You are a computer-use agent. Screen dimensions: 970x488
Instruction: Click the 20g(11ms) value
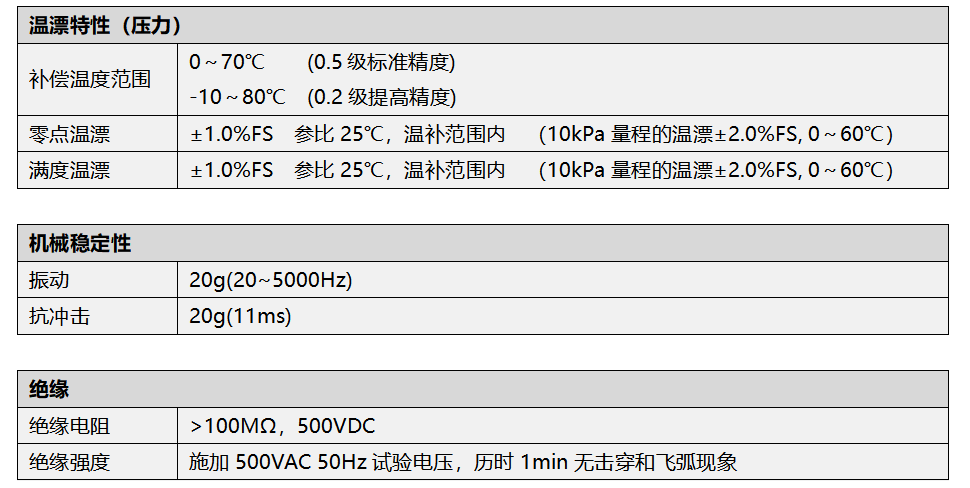point(240,317)
